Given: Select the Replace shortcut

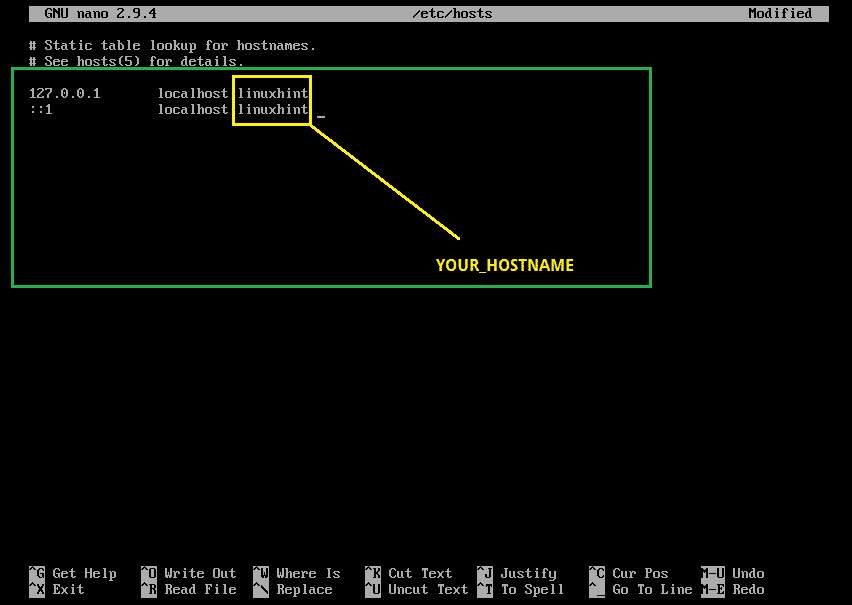Looking at the screenshot, I should tap(303, 589).
